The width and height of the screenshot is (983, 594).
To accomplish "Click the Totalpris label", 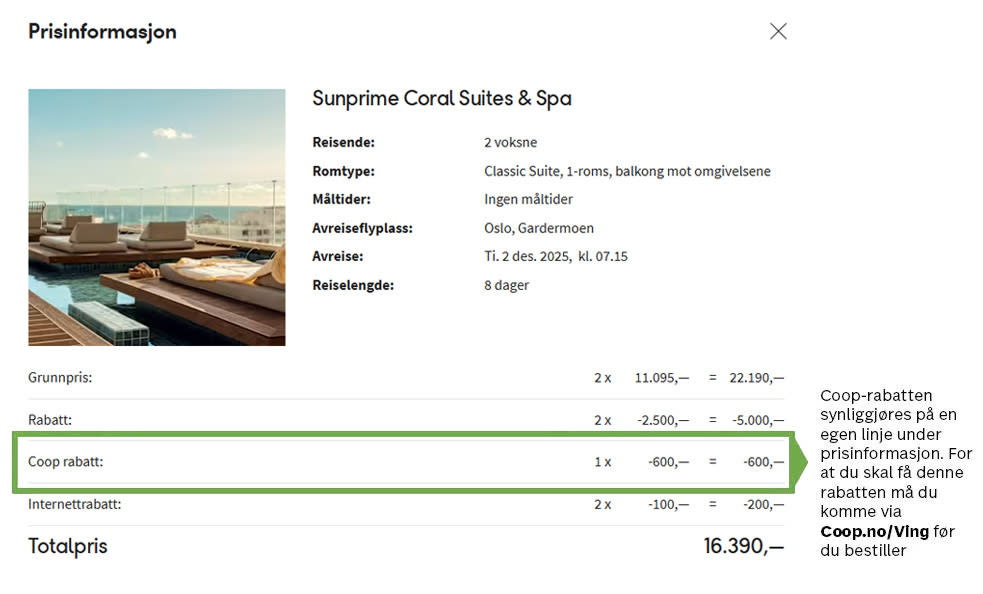I will pos(67,546).
